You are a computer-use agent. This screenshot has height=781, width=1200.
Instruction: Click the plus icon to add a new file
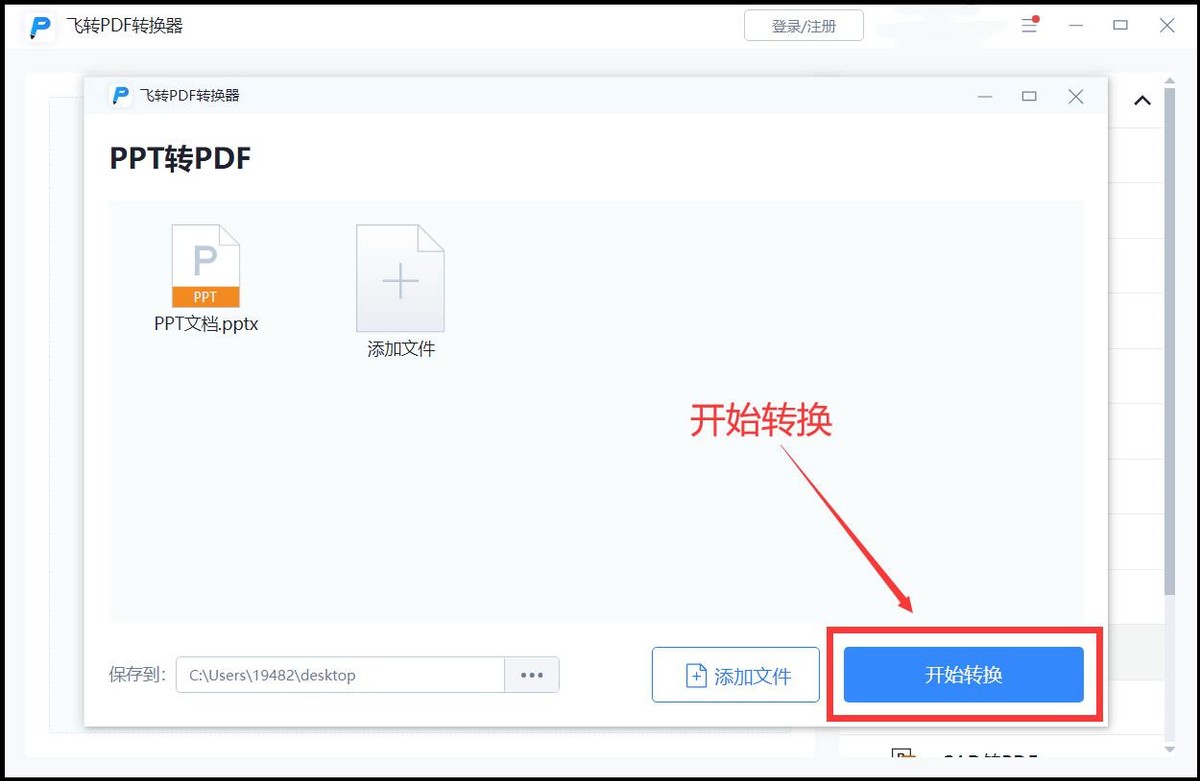[x=400, y=278]
